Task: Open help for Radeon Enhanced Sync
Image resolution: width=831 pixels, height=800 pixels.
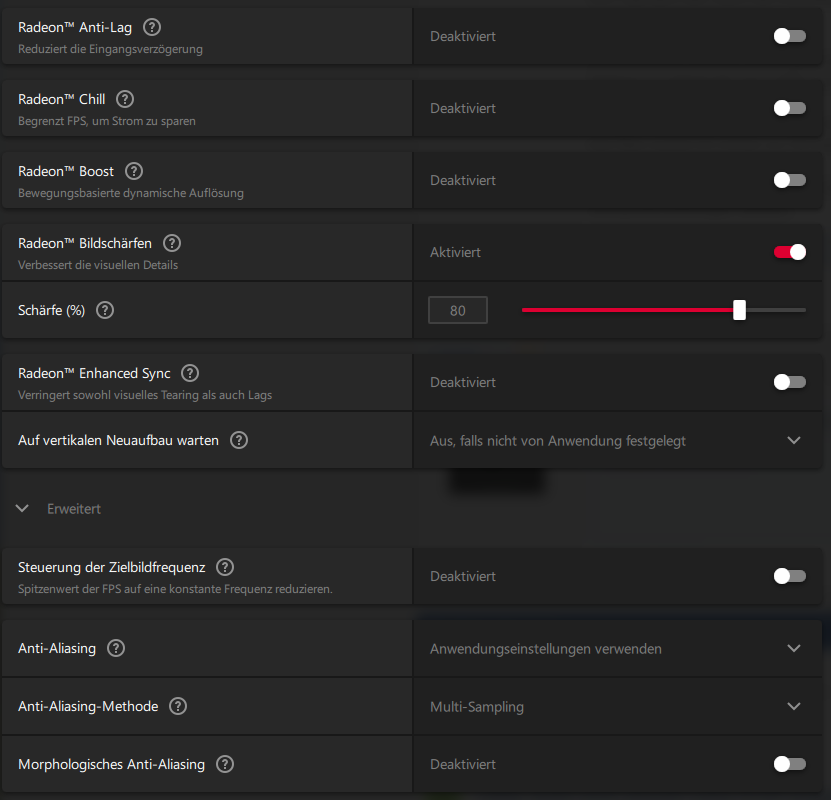Action: 190,373
